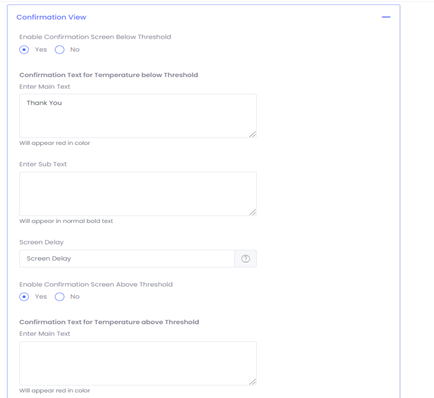Click the 'Enter Sub Text' label
This screenshot has height=398, width=434.
pyautogui.click(x=43, y=164)
